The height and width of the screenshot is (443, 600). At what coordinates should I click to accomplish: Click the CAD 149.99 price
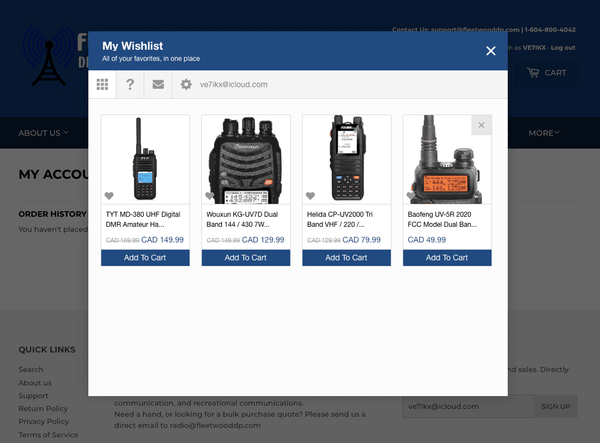point(162,240)
